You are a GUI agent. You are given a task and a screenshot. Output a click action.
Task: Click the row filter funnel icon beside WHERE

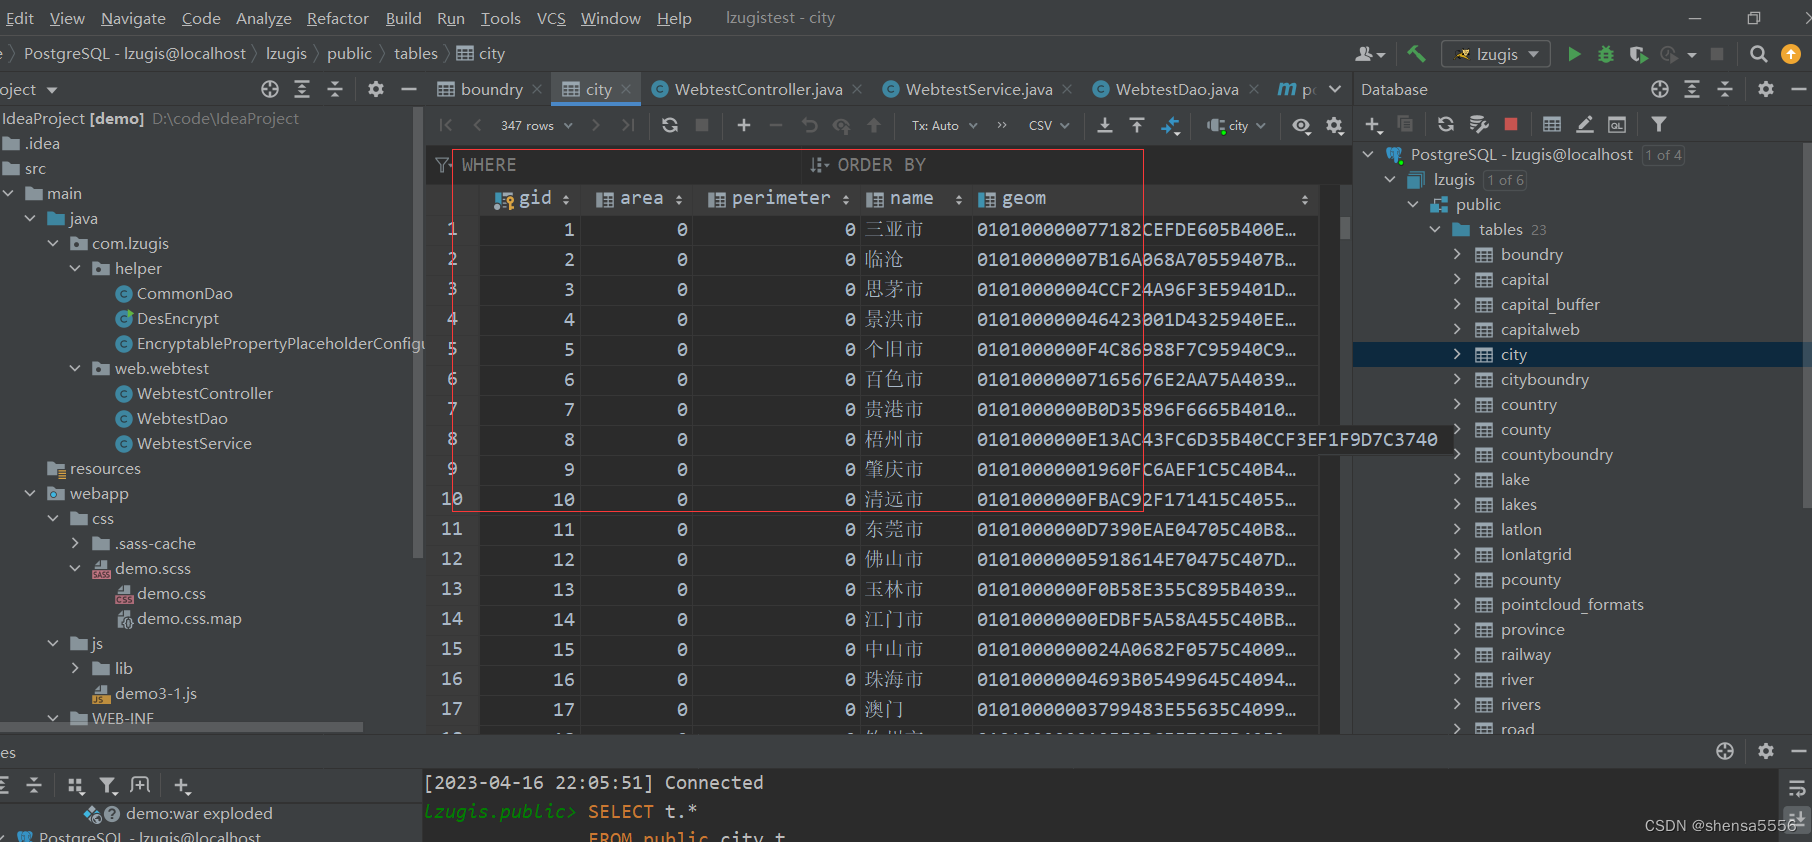pos(443,165)
